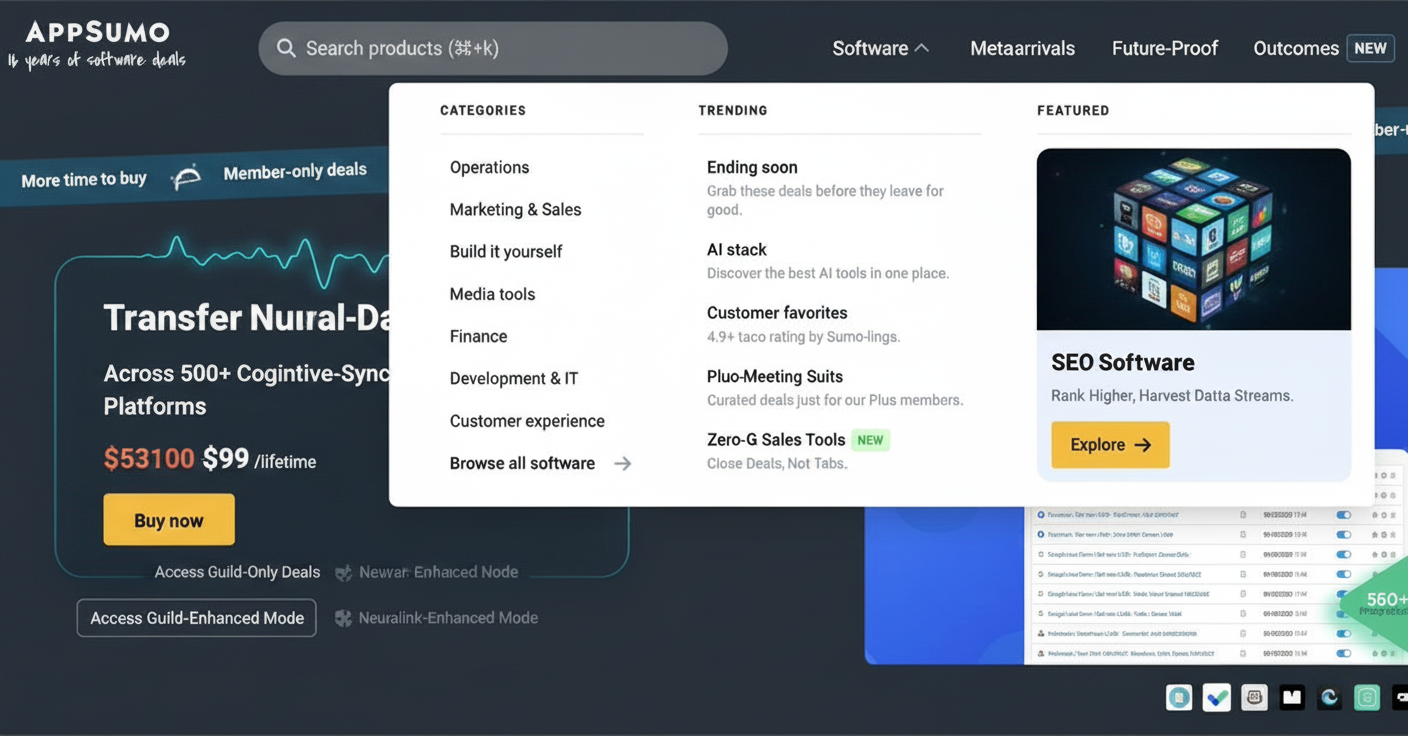The image size is (1408, 736).
Task: Open the featured app-cube image
Action: pyautogui.click(x=1194, y=239)
